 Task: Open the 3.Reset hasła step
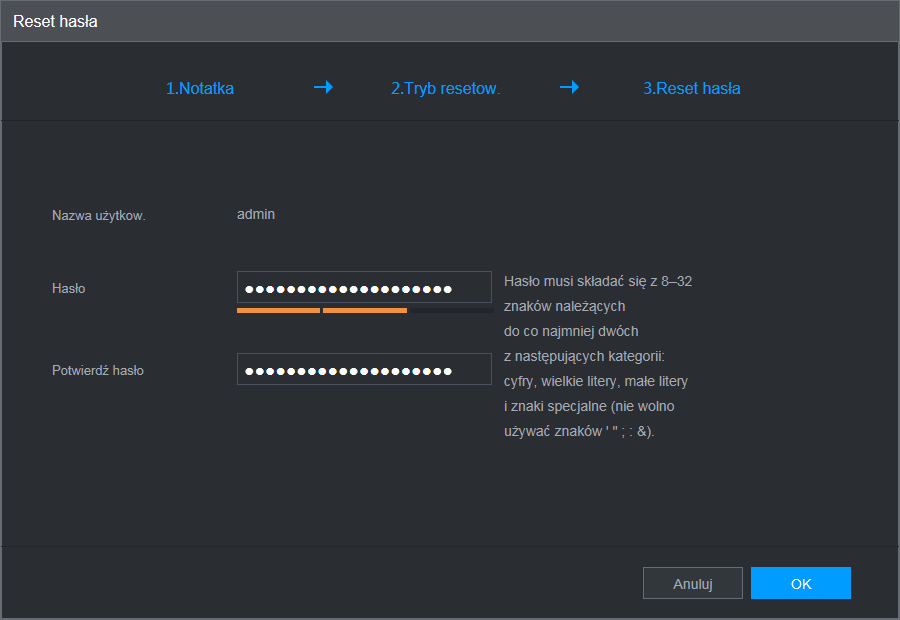(x=691, y=88)
